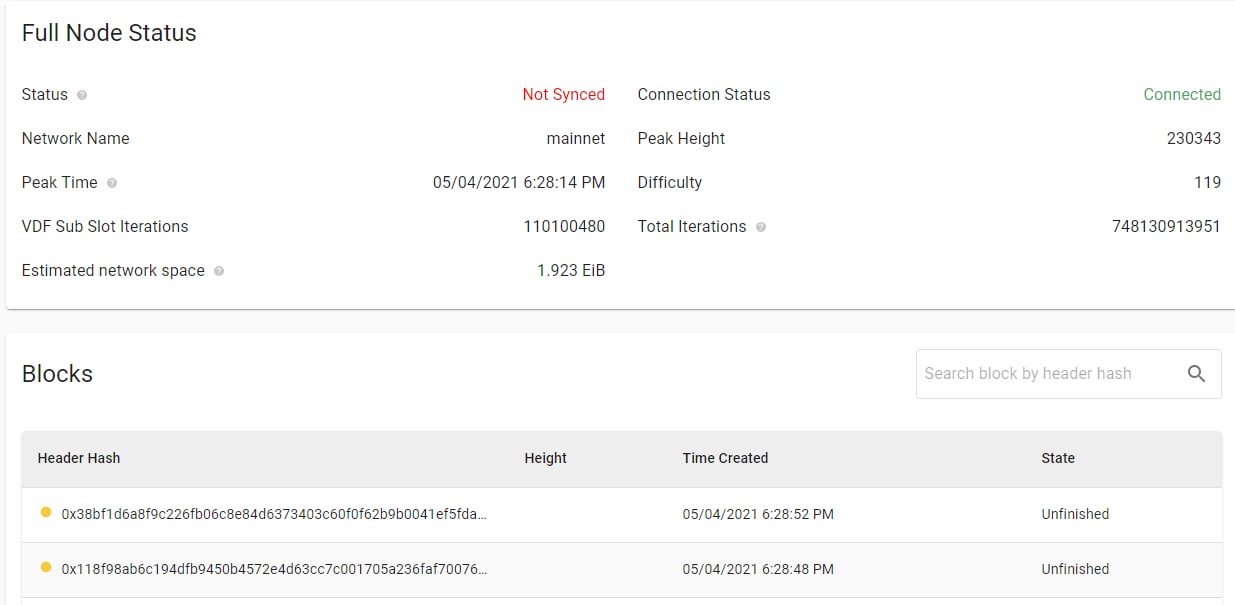Select estimated network space 1.923 EiB
The width and height of the screenshot is (1235, 605).
(571, 271)
